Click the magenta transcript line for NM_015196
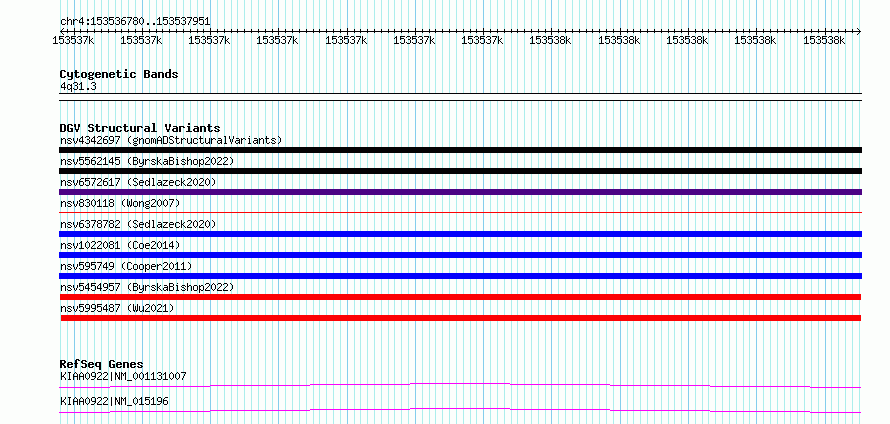 [x=460, y=410]
